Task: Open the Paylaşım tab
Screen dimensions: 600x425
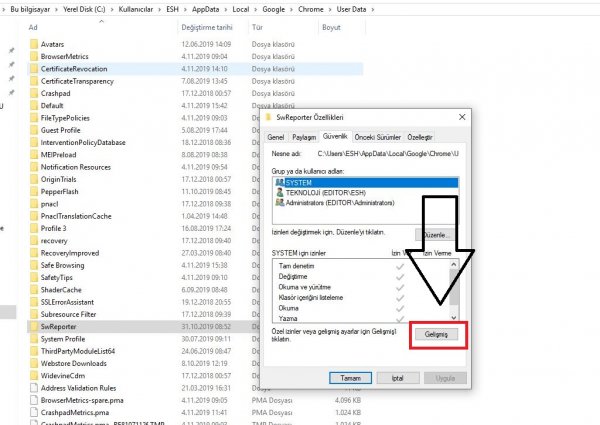Action: 304,136
